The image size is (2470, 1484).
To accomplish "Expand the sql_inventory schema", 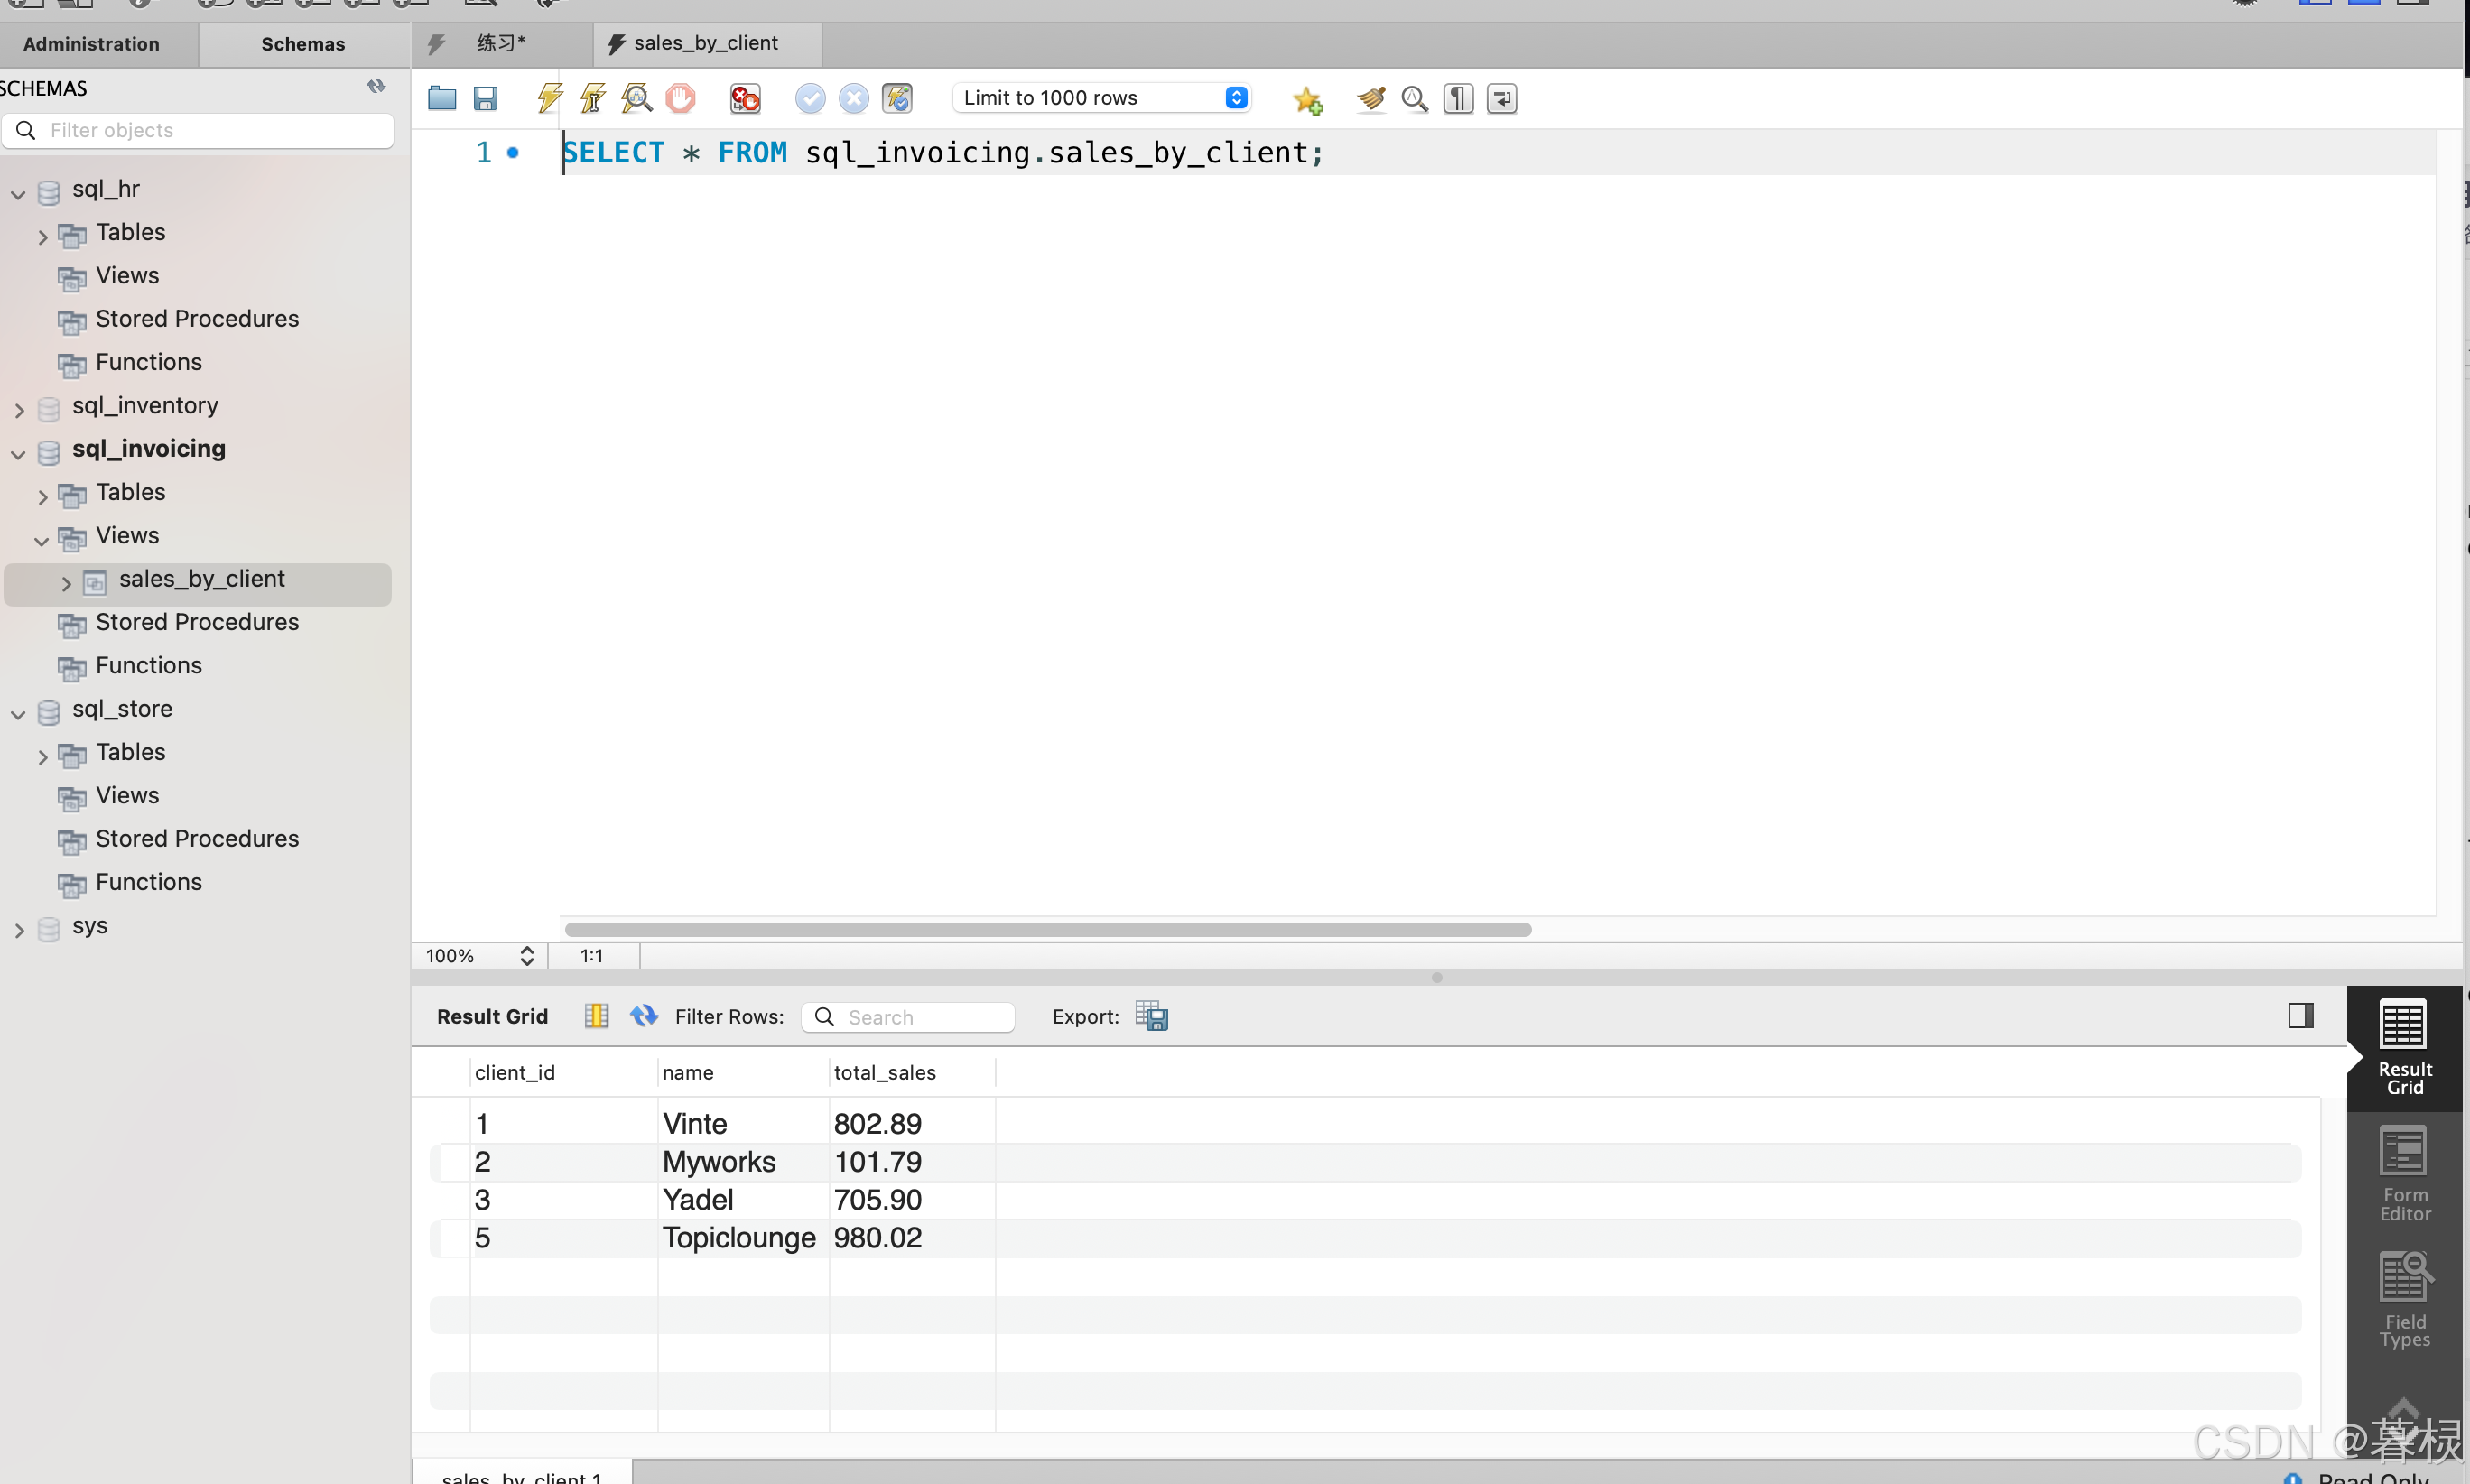I will tap(19, 408).
